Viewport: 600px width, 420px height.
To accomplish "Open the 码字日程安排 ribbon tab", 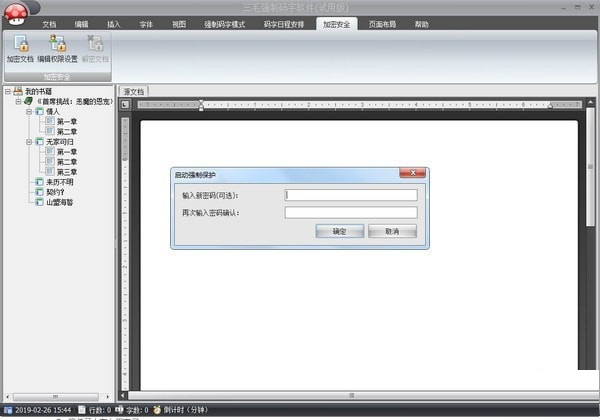I will 284,24.
